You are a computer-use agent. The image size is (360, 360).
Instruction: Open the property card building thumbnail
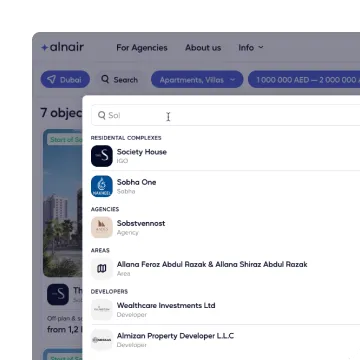click(x=62, y=203)
